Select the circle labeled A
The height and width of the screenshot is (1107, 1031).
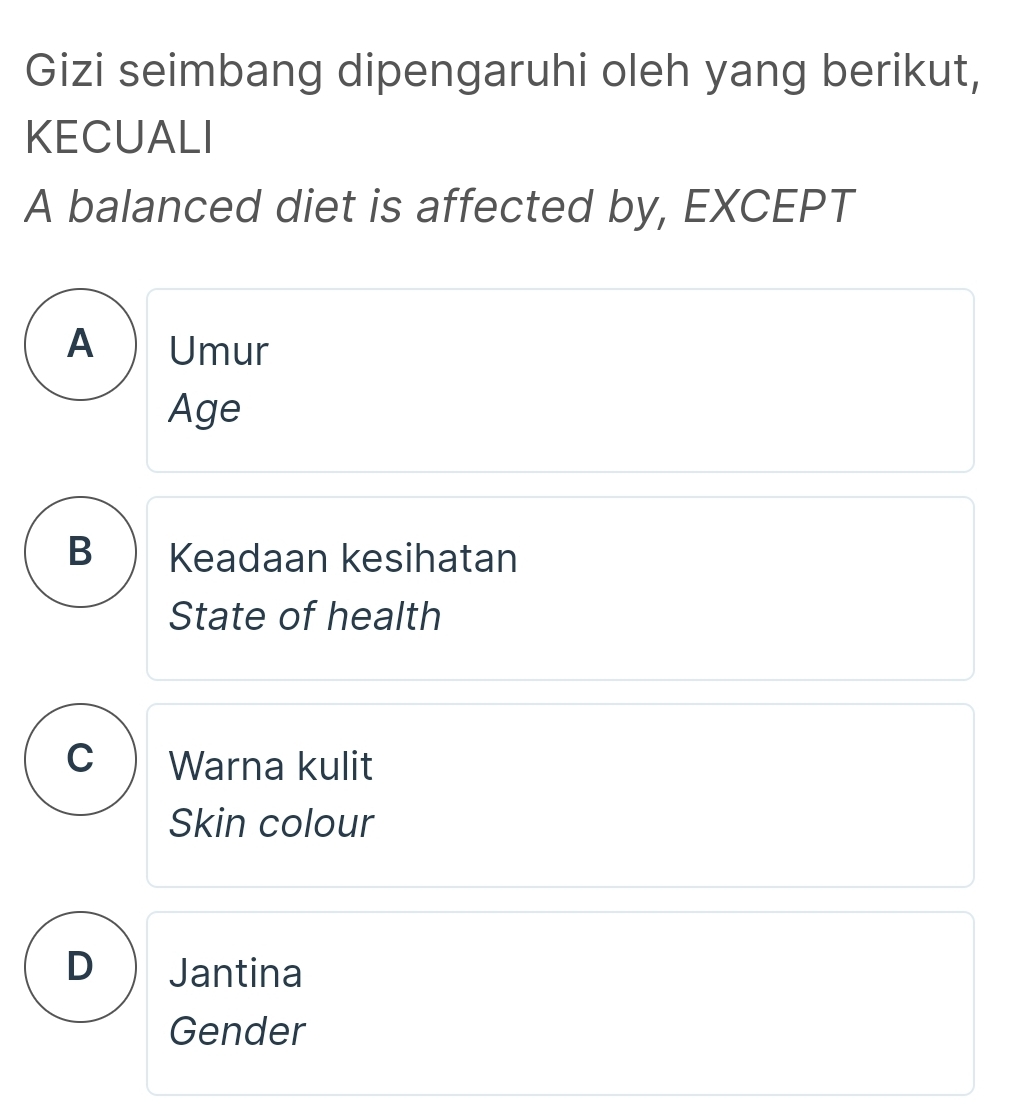[x=79, y=344]
